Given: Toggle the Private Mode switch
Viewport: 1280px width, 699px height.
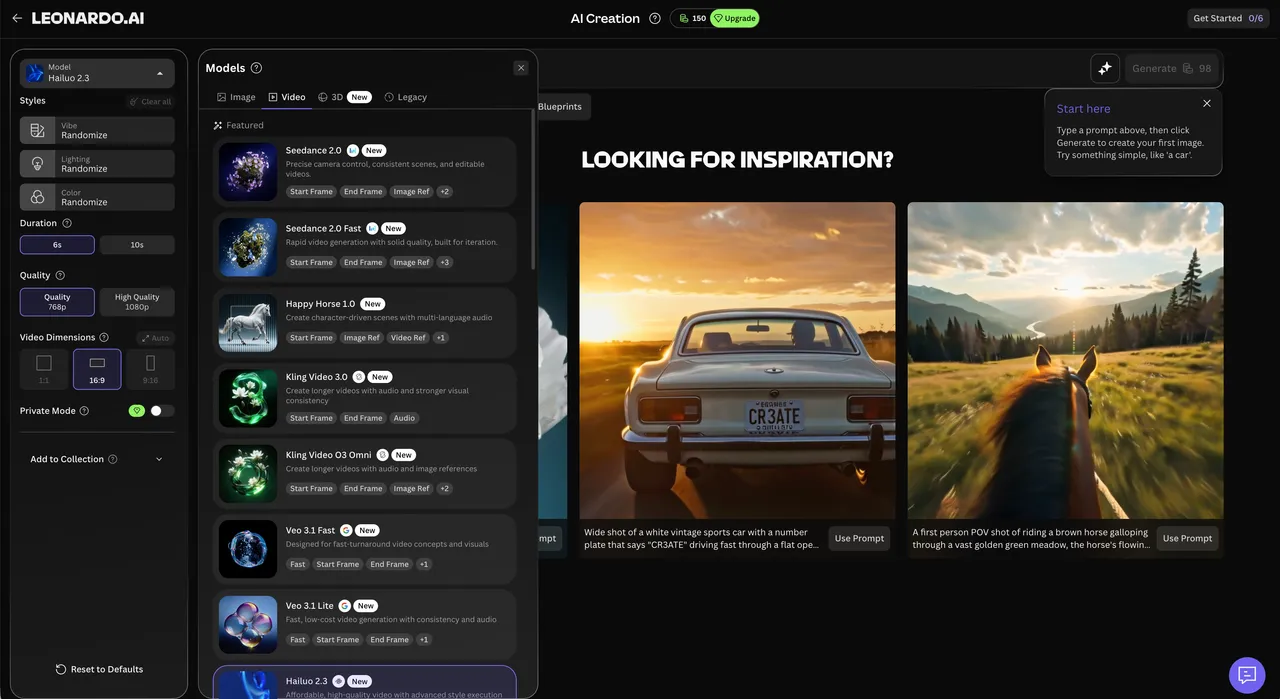Looking at the screenshot, I should pyautogui.click(x=161, y=411).
